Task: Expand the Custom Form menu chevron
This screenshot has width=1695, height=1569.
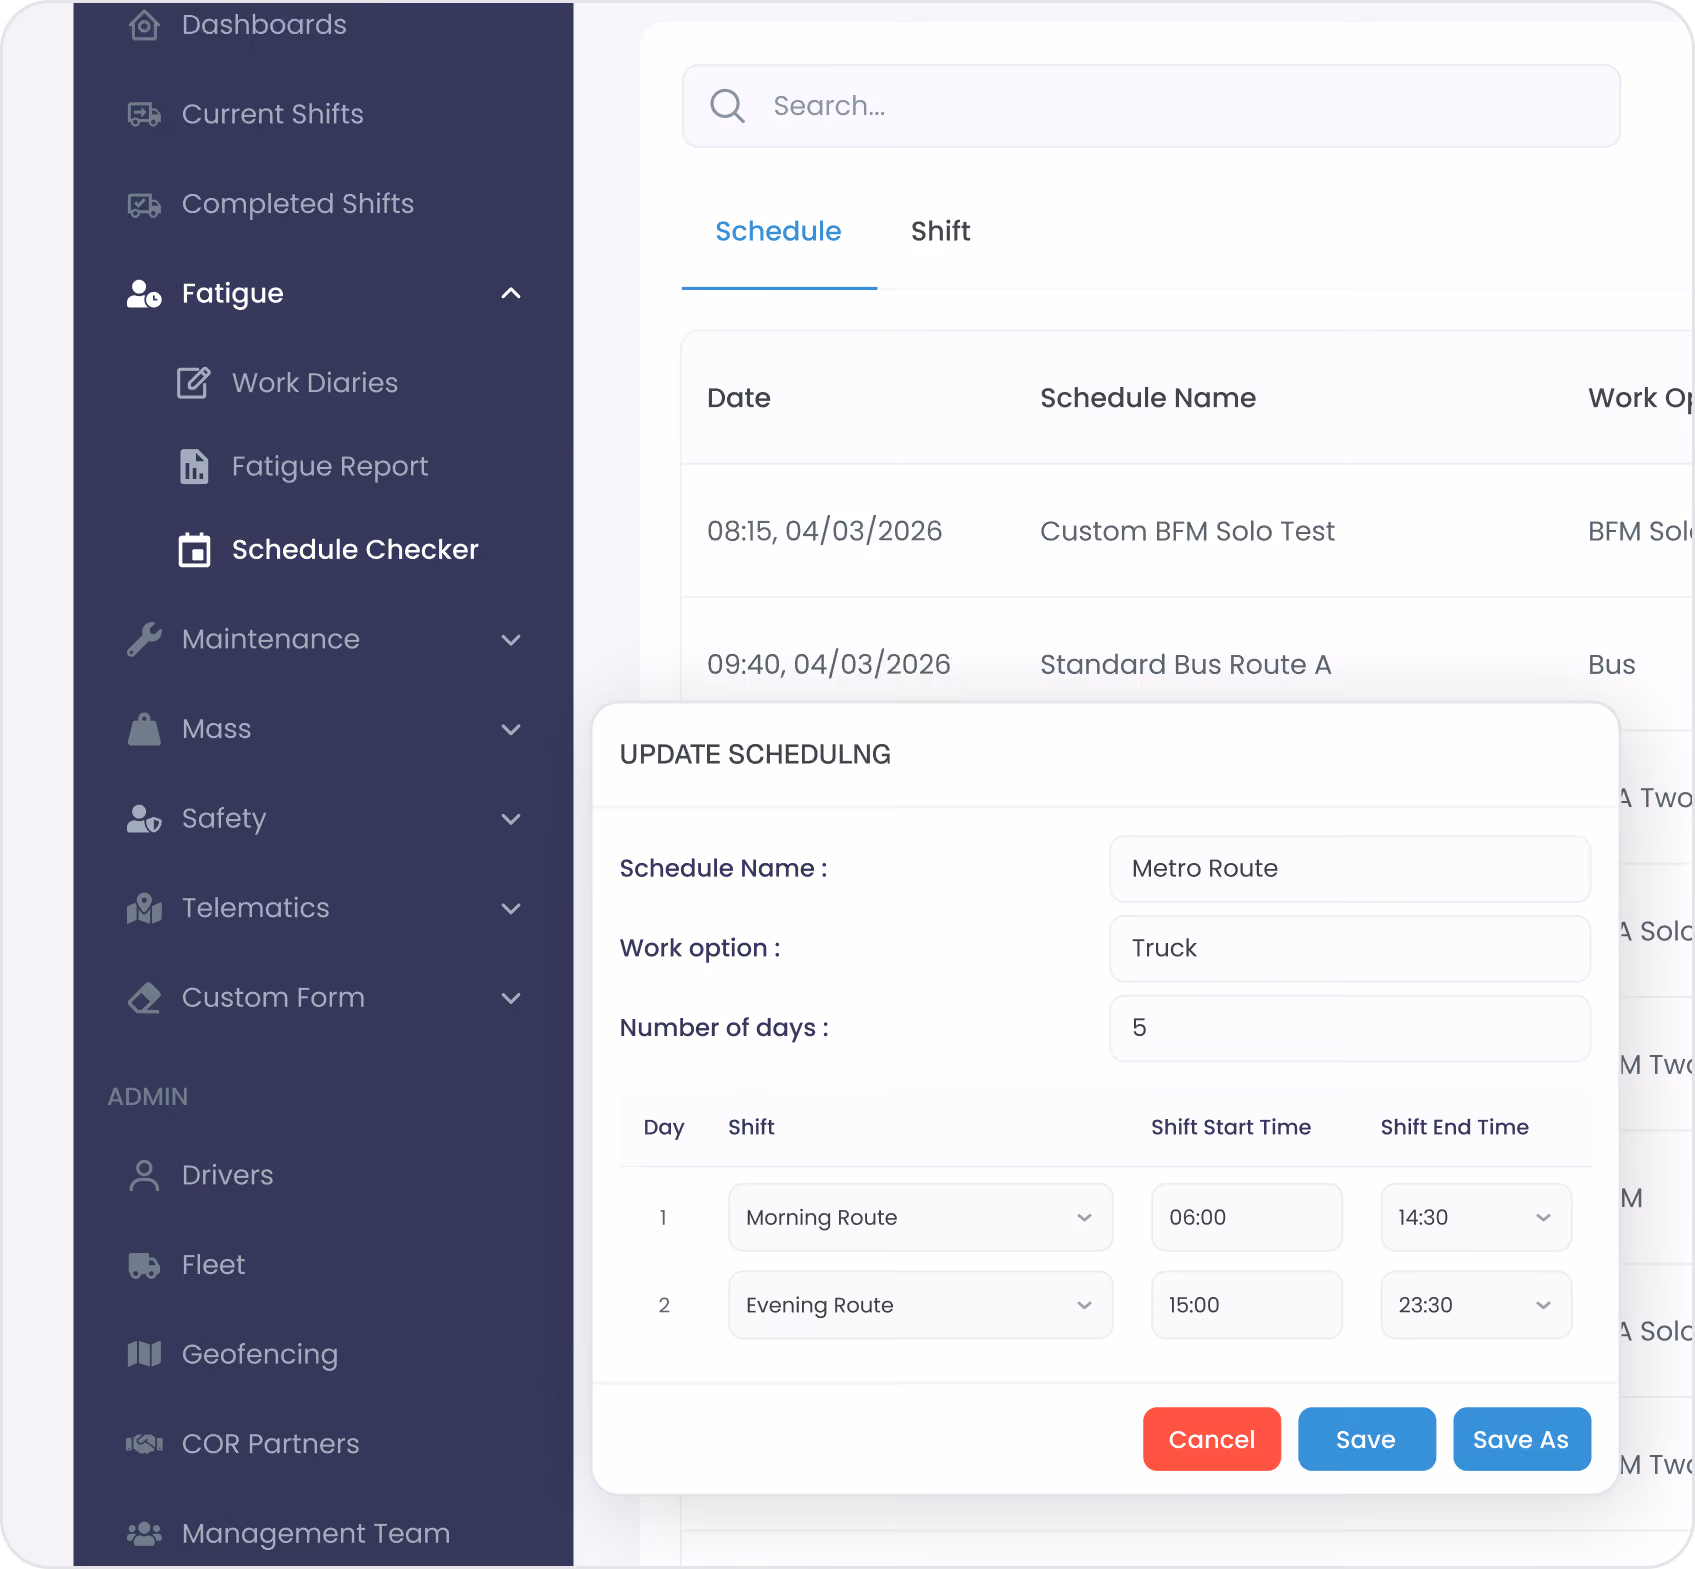Action: click(511, 998)
